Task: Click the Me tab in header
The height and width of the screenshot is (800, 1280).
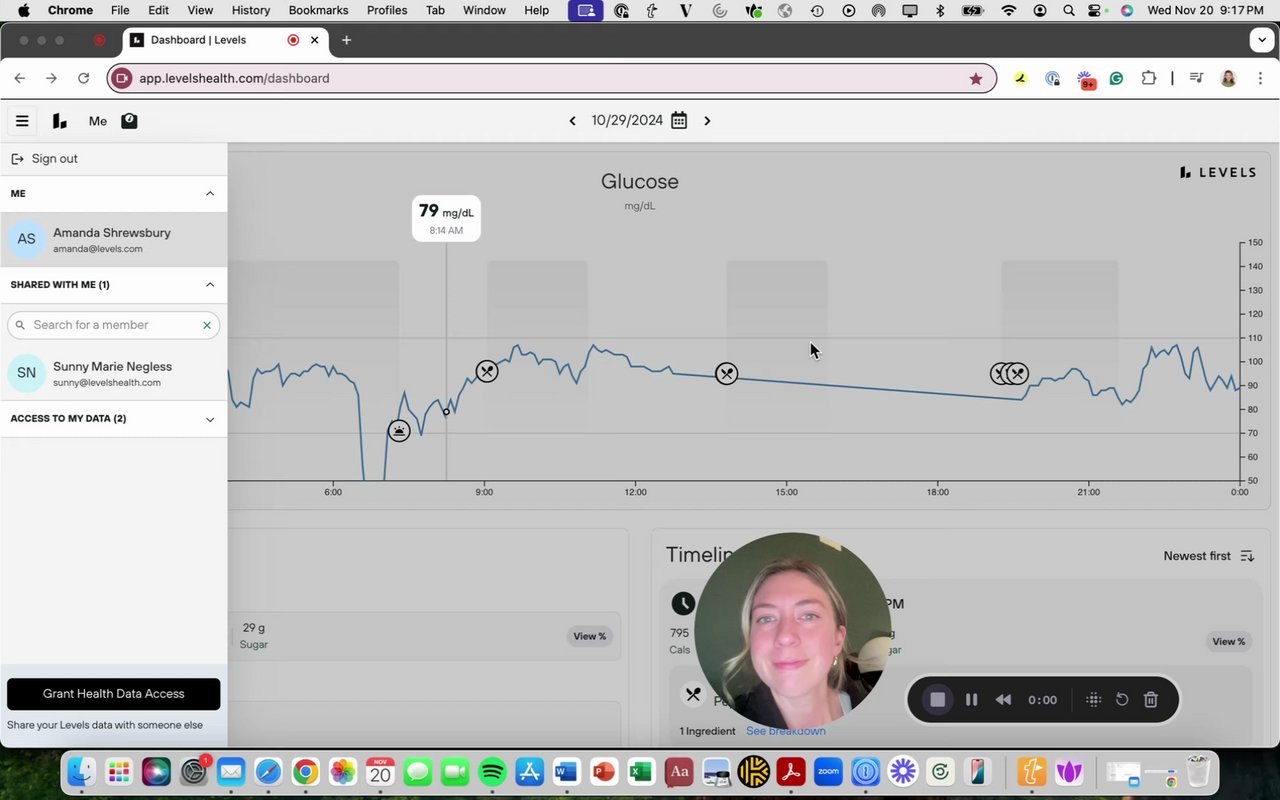Action: click(x=97, y=121)
